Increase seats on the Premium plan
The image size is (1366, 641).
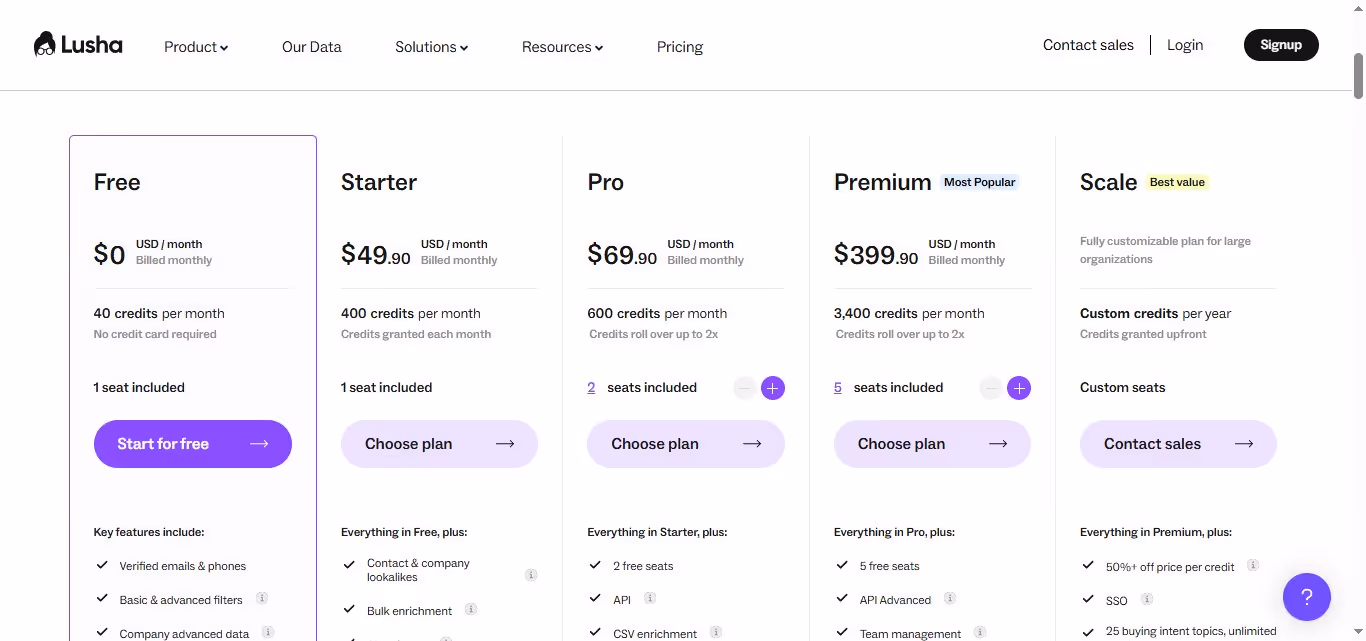click(1019, 388)
